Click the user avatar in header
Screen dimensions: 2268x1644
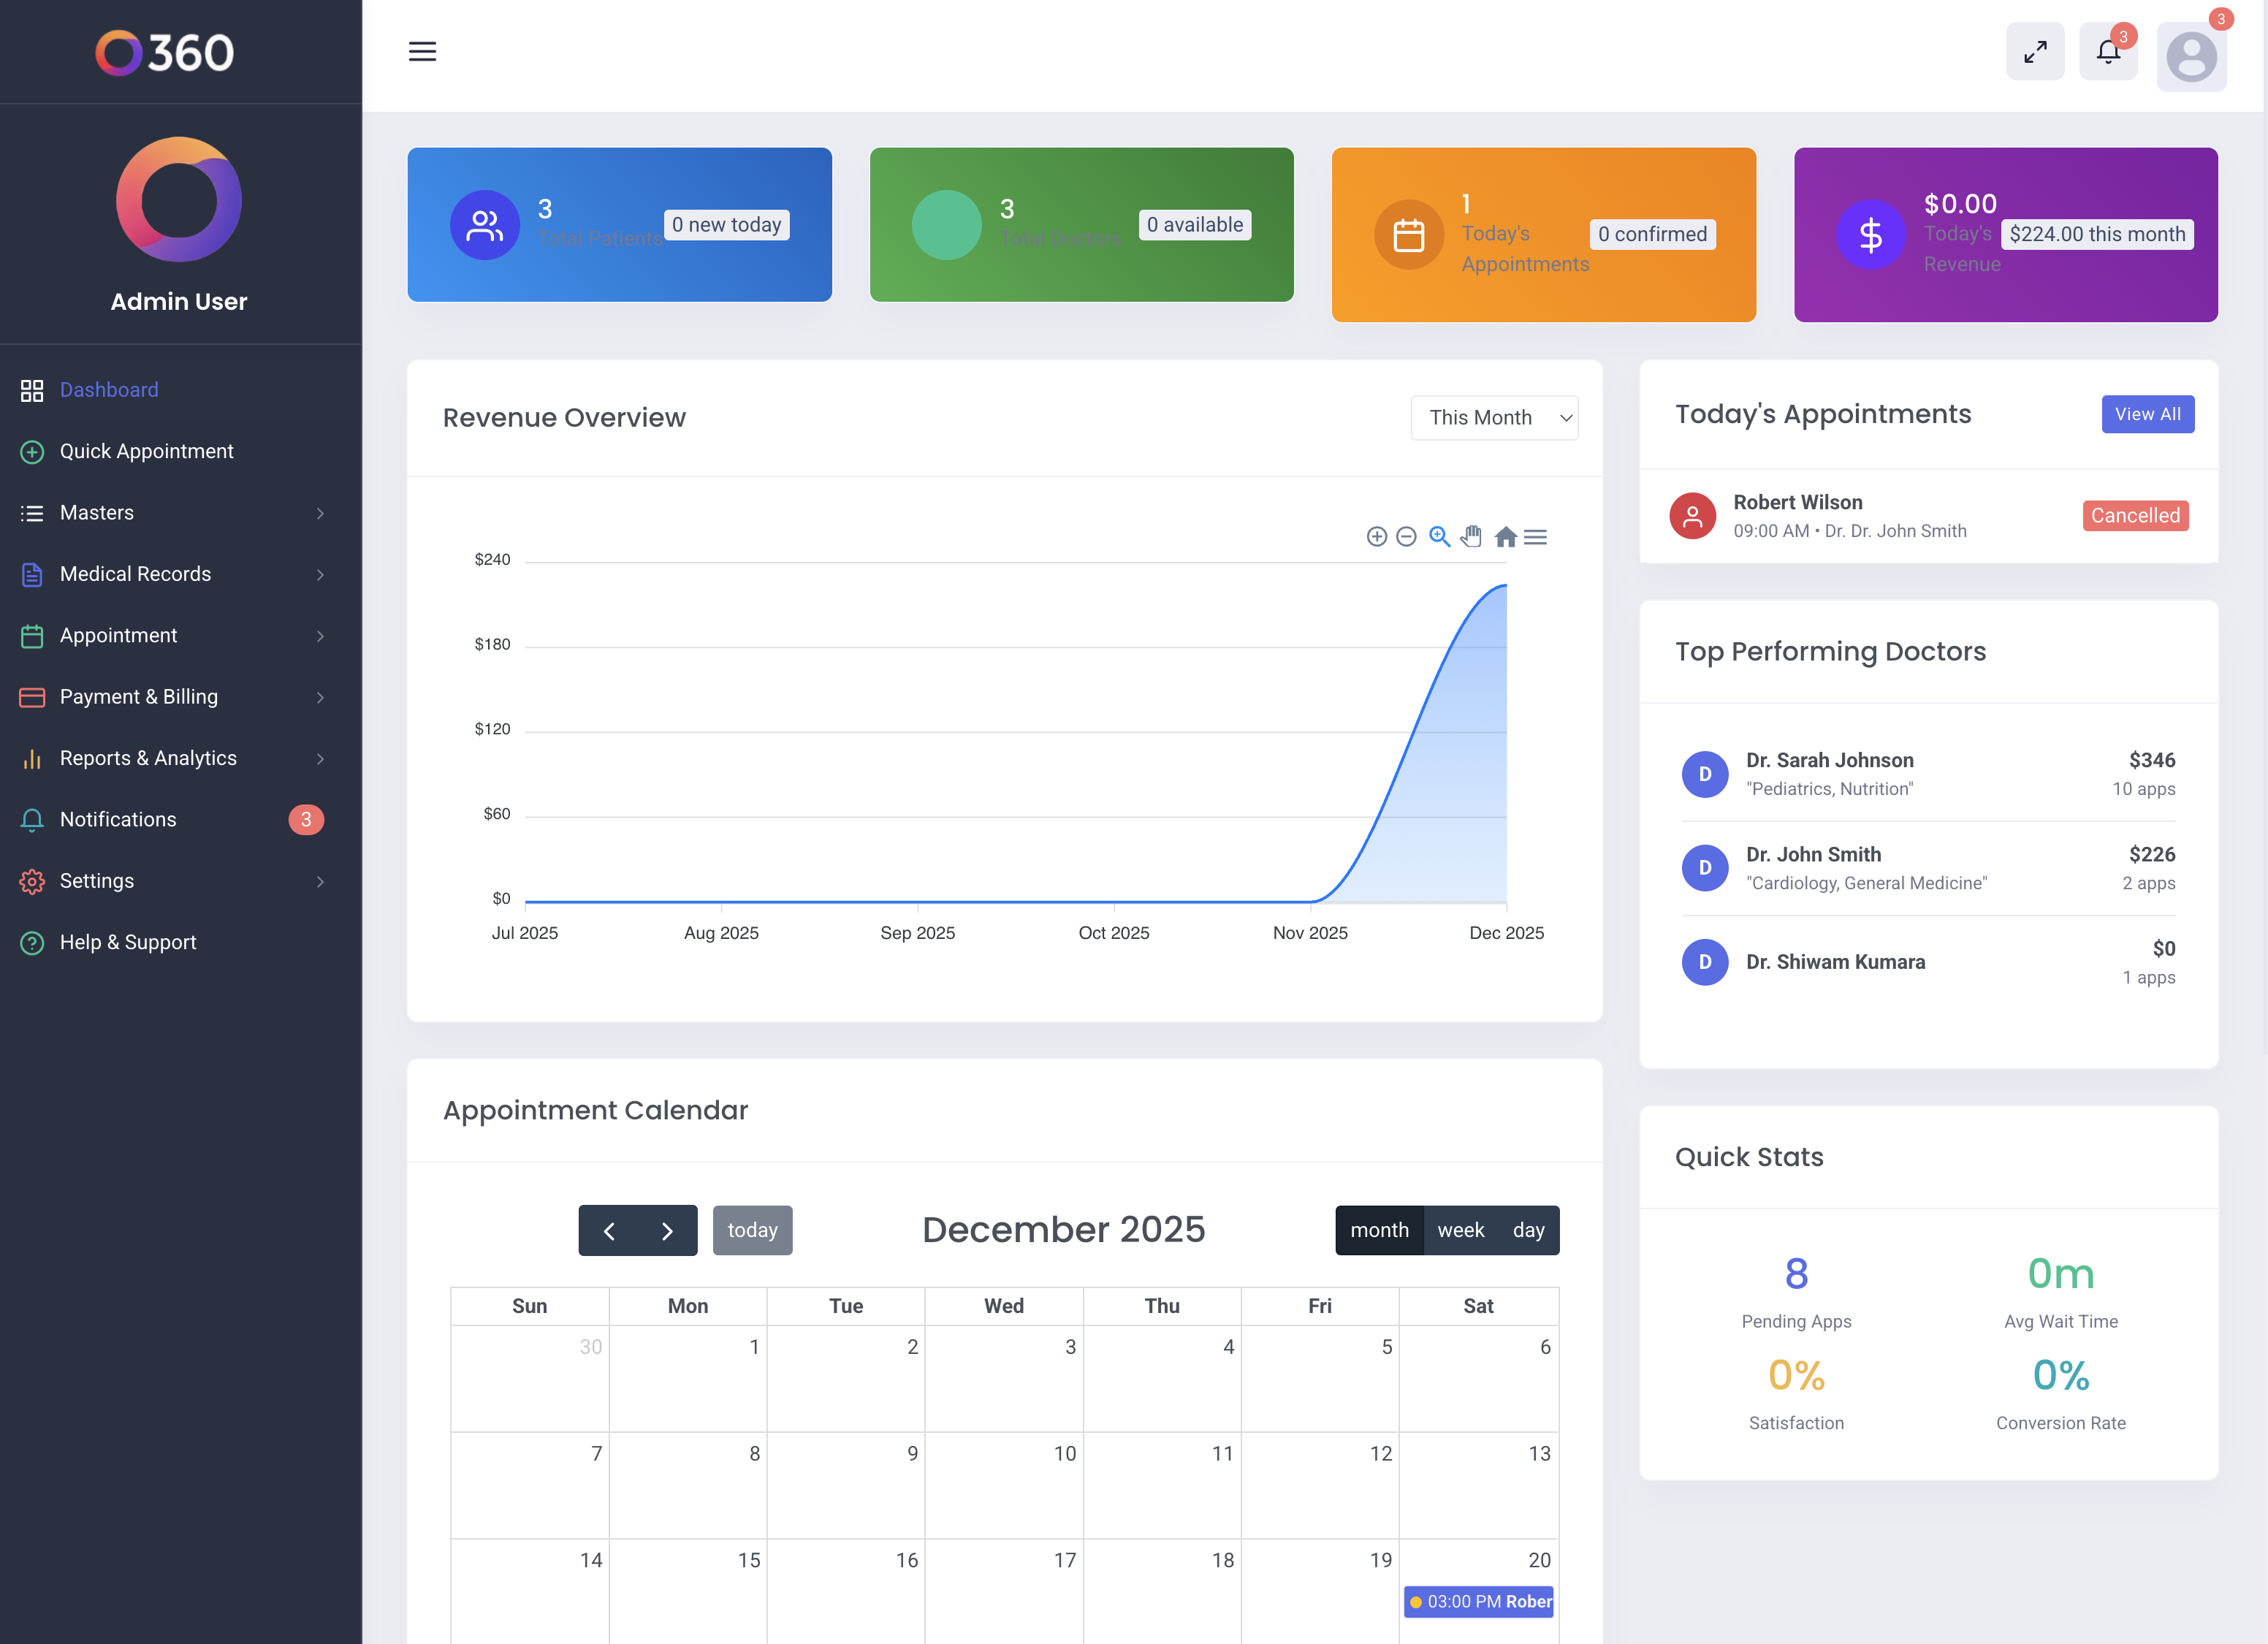click(2190, 57)
